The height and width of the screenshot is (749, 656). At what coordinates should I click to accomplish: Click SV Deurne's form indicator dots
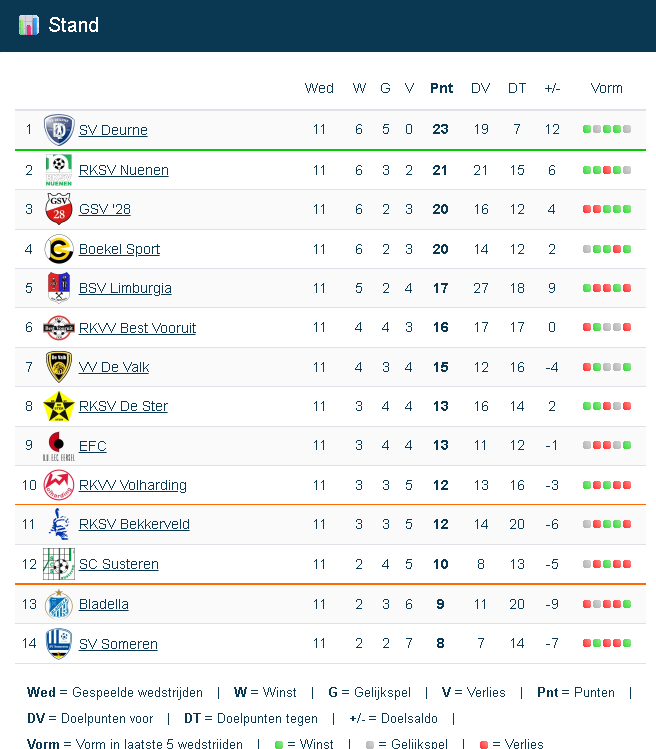pyautogui.click(x=606, y=130)
